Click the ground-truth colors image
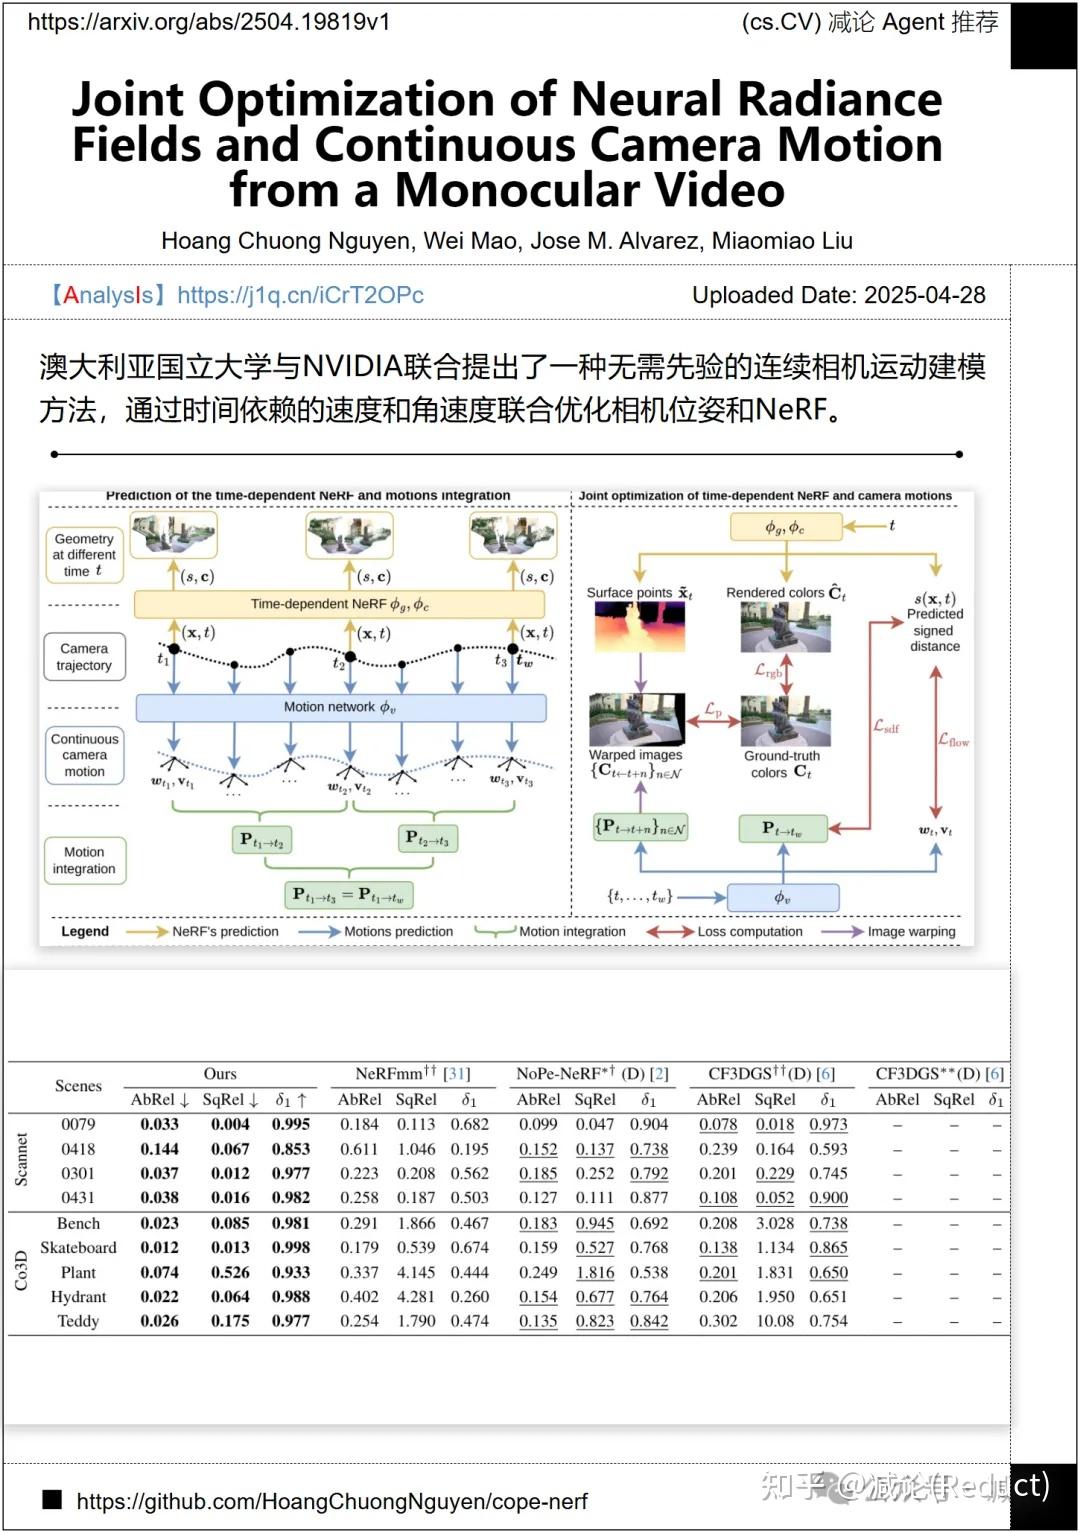1080x1533 pixels. 788,720
